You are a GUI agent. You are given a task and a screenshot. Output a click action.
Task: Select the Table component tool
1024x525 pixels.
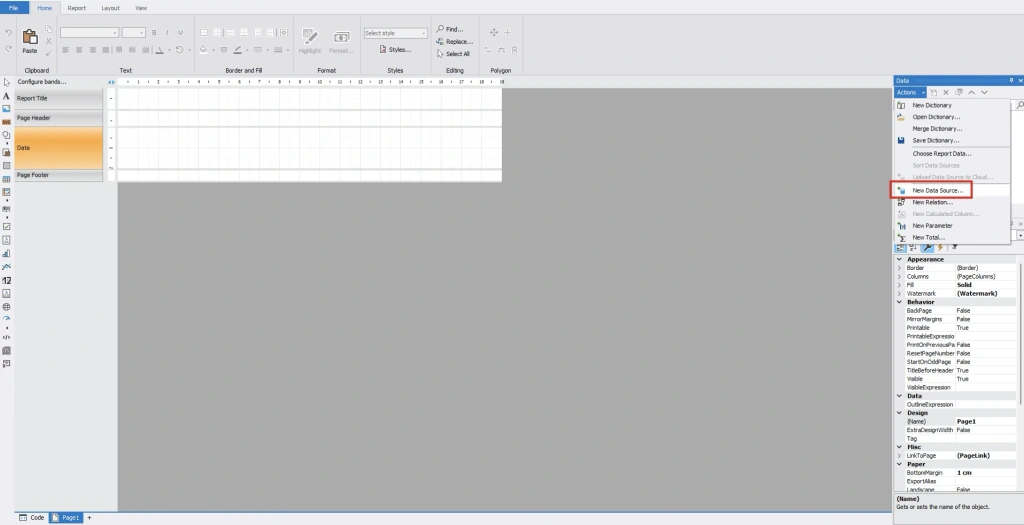coord(7,180)
